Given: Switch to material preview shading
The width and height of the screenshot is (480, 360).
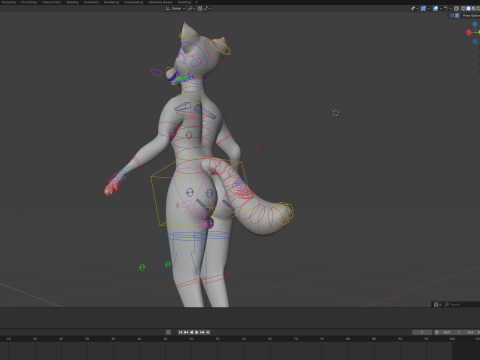Looking at the screenshot, I should 474,8.
